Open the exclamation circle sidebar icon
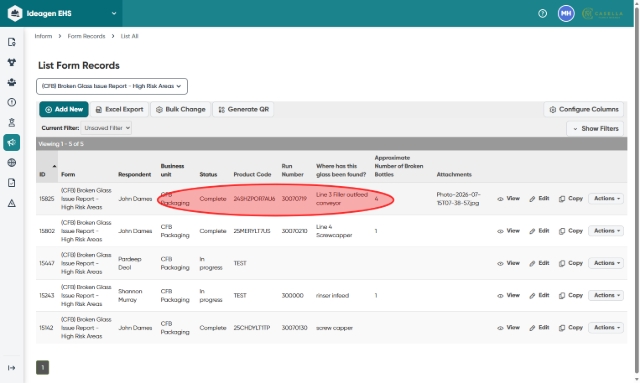This screenshot has width=640, height=383. pos(12,102)
